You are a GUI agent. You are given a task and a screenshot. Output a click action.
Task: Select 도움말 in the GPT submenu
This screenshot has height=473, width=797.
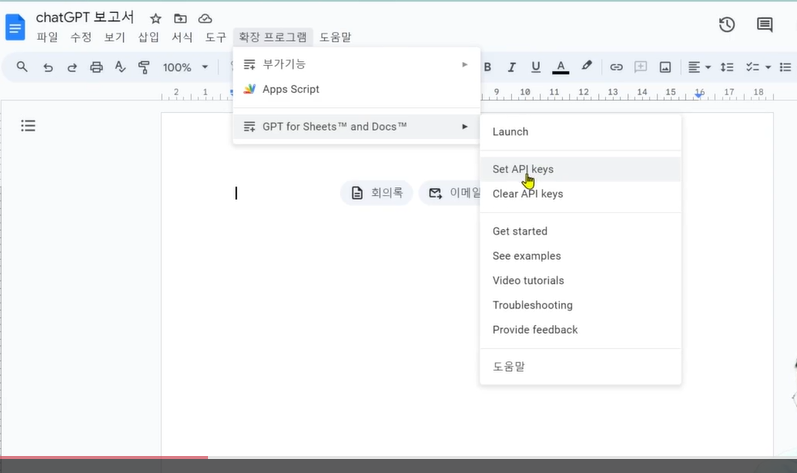click(580, 366)
